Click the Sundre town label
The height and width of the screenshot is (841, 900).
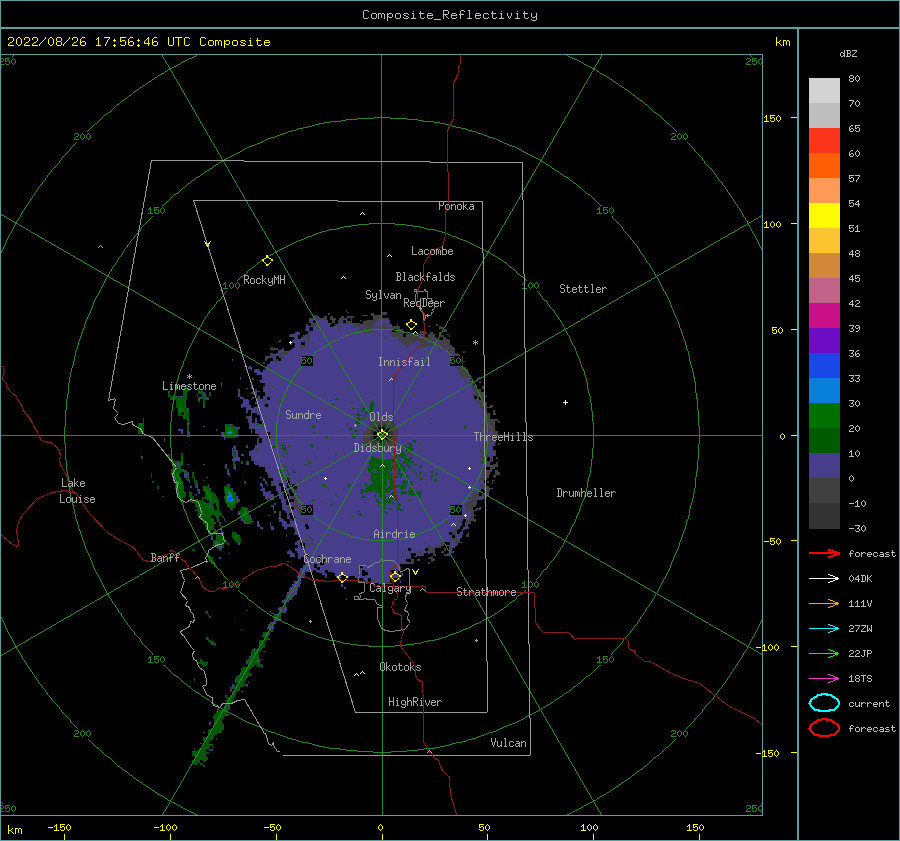click(x=303, y=414)
